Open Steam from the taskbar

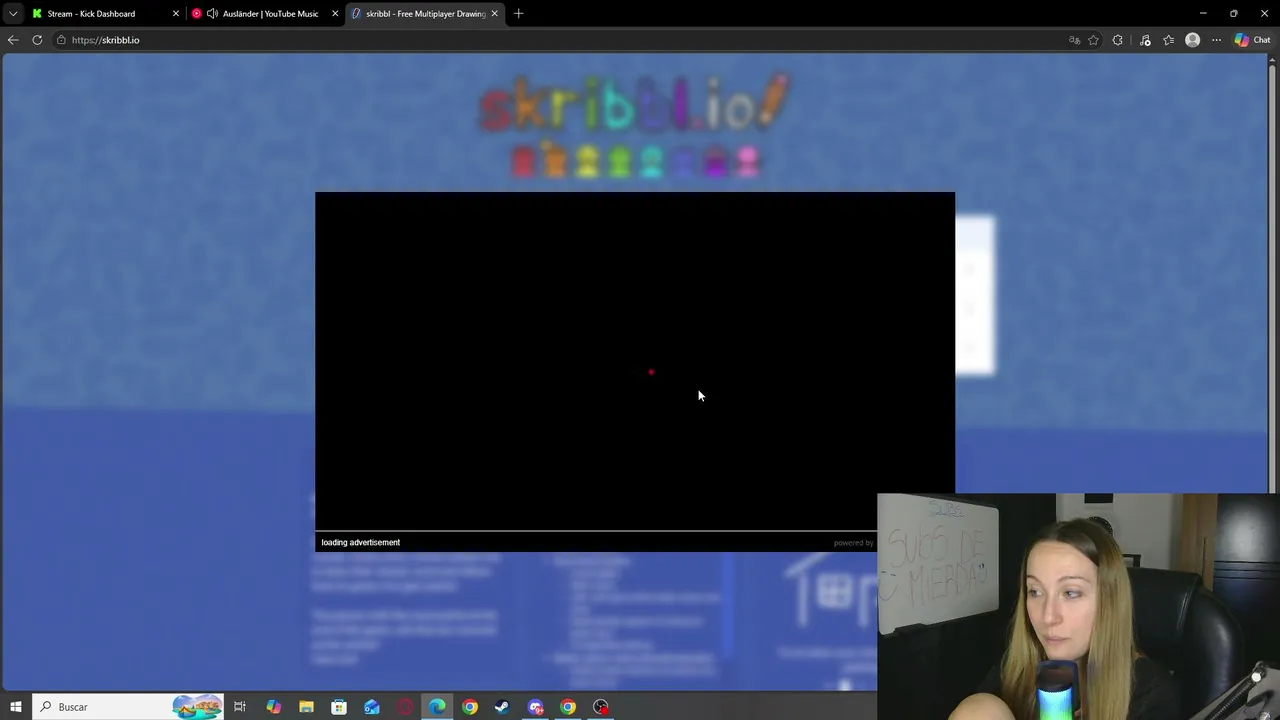point(502,707)
